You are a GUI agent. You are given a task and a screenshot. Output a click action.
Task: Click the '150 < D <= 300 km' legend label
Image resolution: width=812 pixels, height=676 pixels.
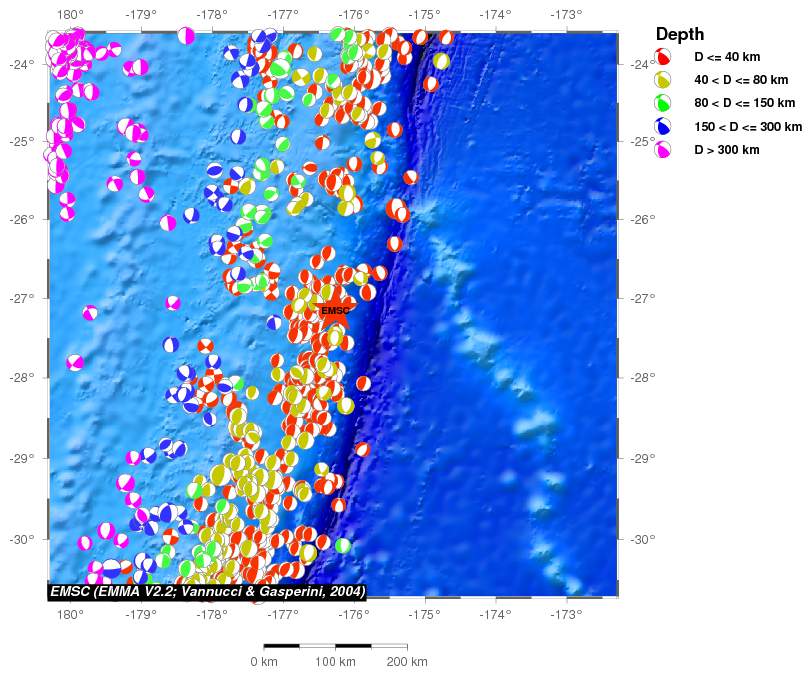pyautogui.click(x=748, y=127)
